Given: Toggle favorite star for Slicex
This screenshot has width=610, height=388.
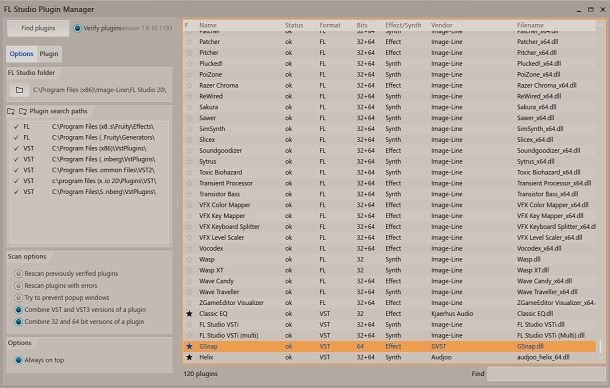Looking at the screenshot, I should point(189,140).
